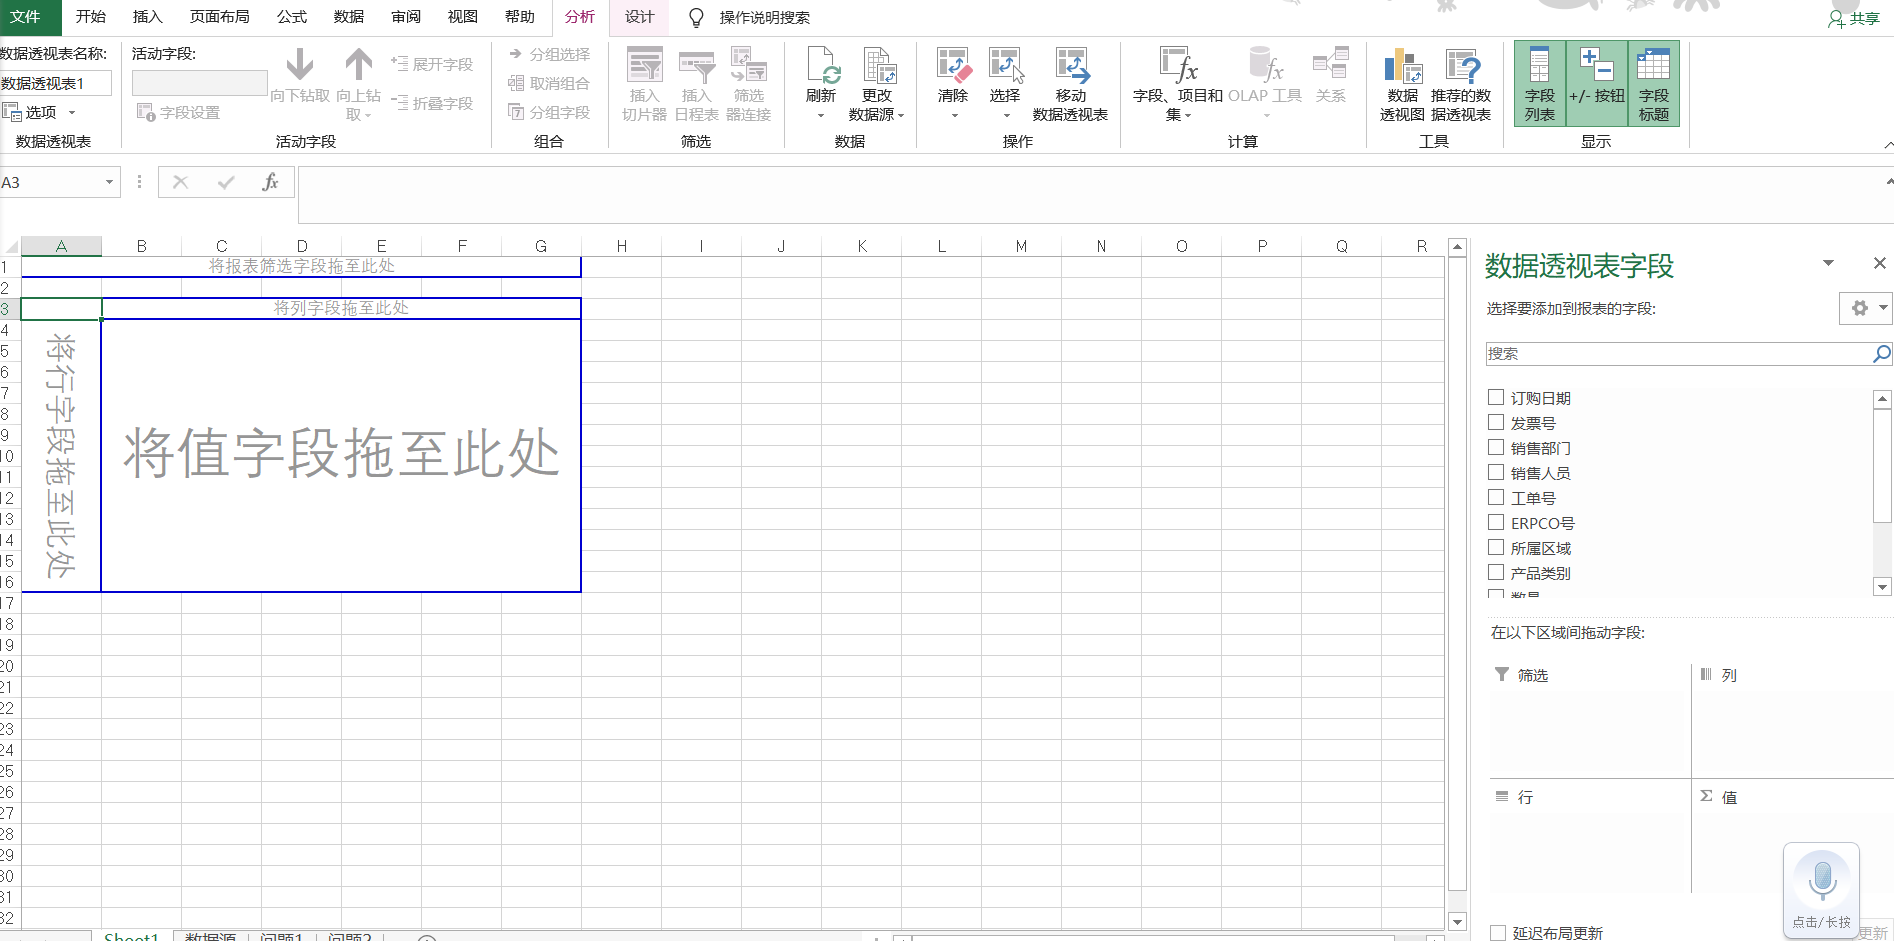
Task: Click the 操作说明搜索 lightbulb icon
Action: click(x=696, y=17)
